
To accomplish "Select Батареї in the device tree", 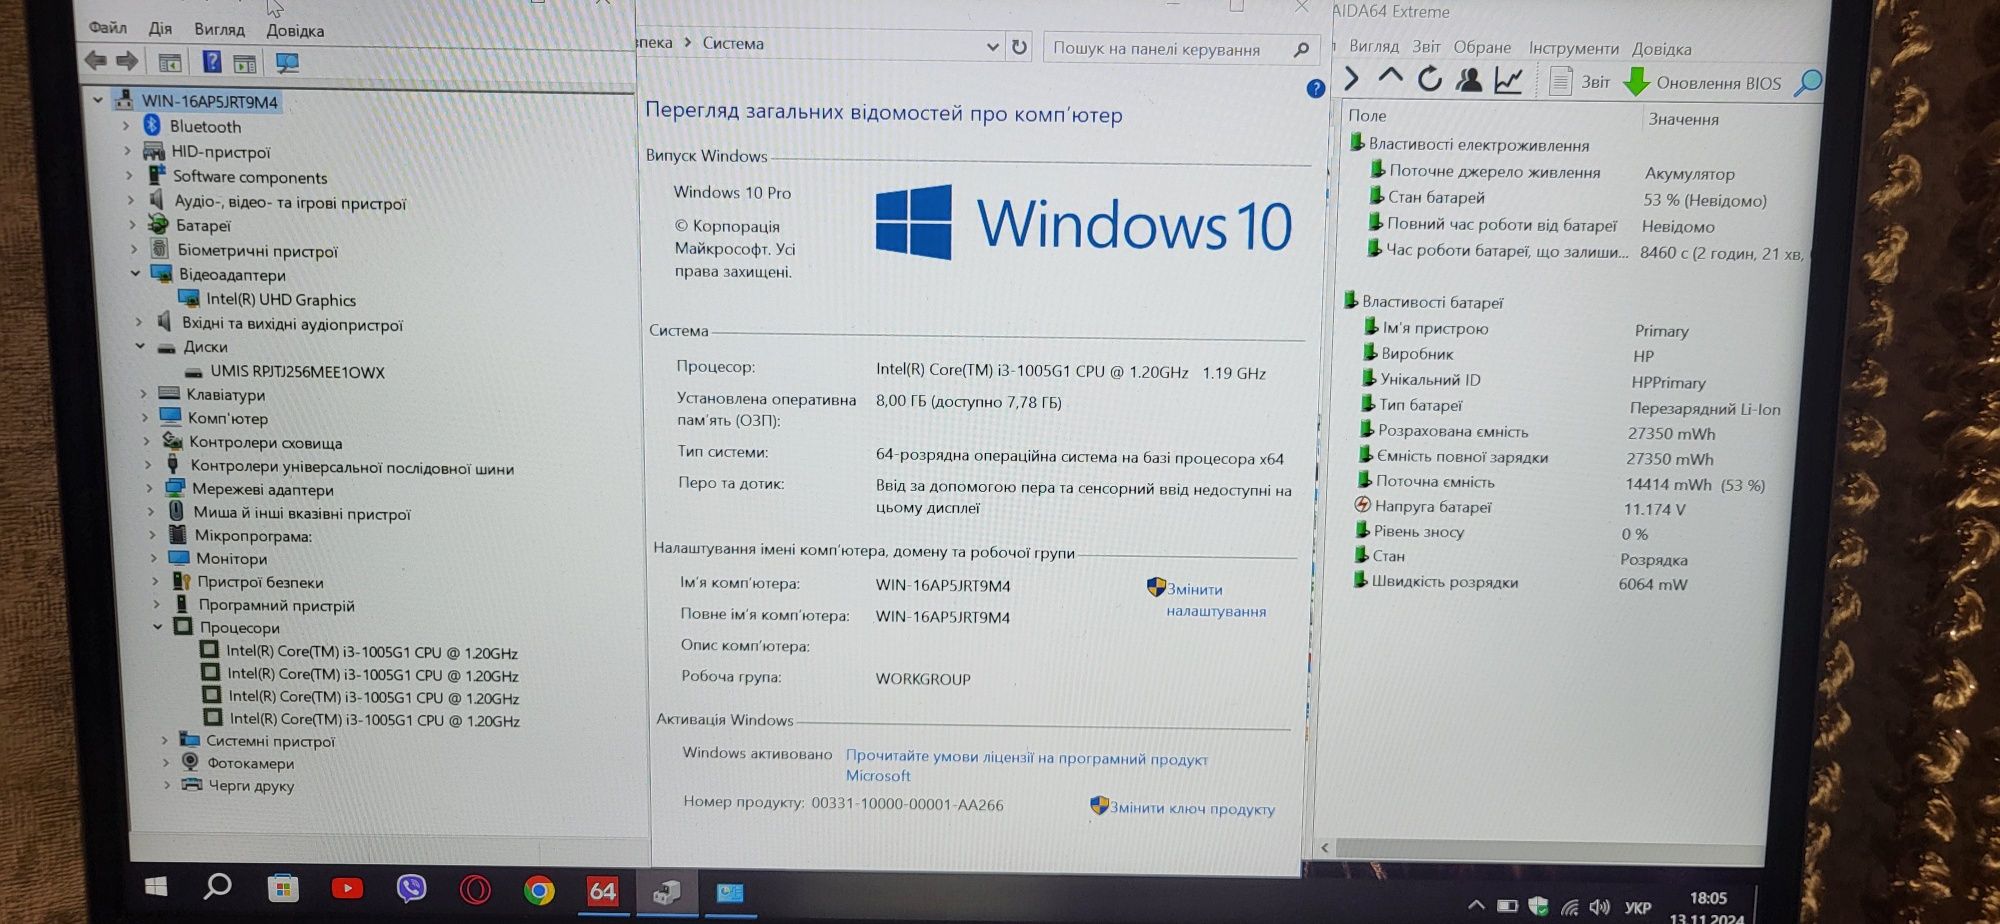I will [x=203, y=225].
